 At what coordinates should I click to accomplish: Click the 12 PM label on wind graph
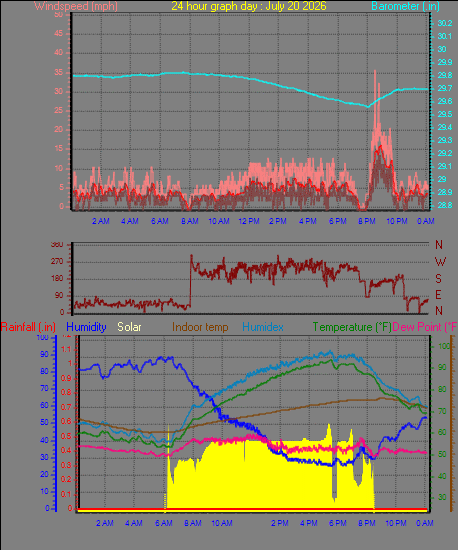[249, 221]
